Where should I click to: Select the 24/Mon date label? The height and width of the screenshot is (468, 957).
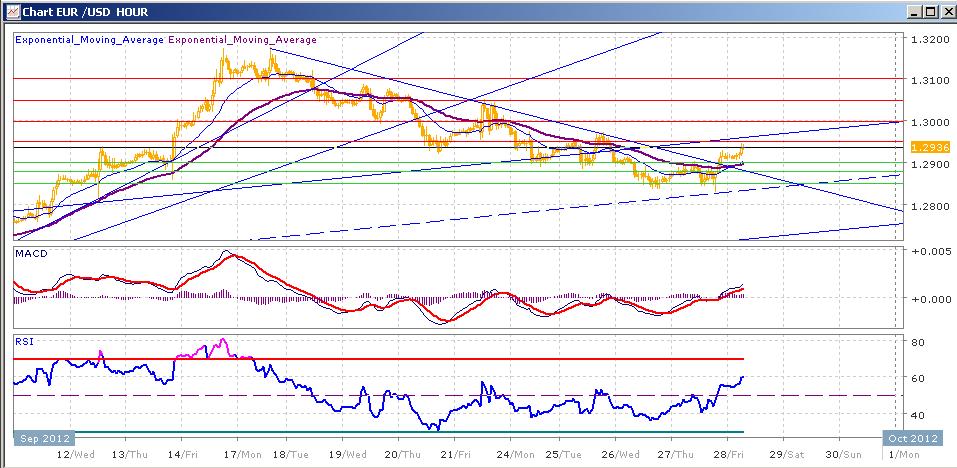[x=516, y=455]
